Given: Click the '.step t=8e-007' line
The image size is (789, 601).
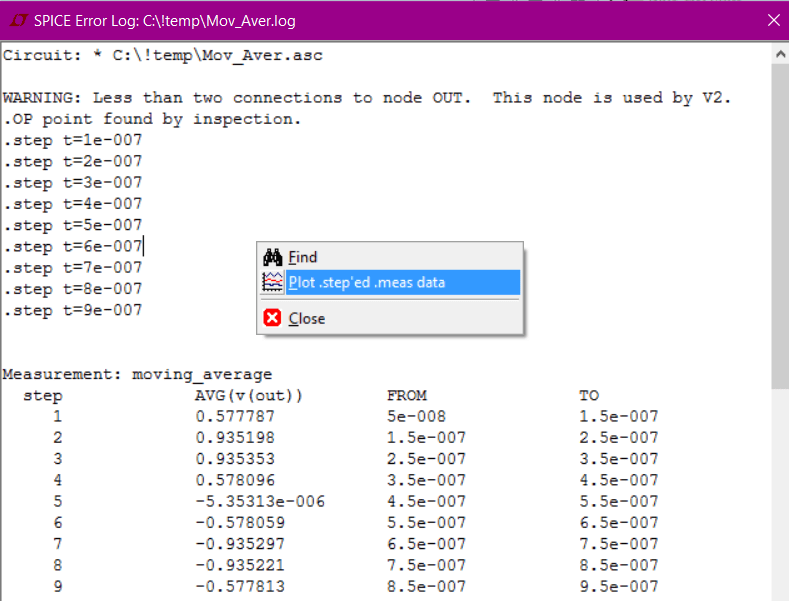Looking at the screenshot, I should [73, 289].
